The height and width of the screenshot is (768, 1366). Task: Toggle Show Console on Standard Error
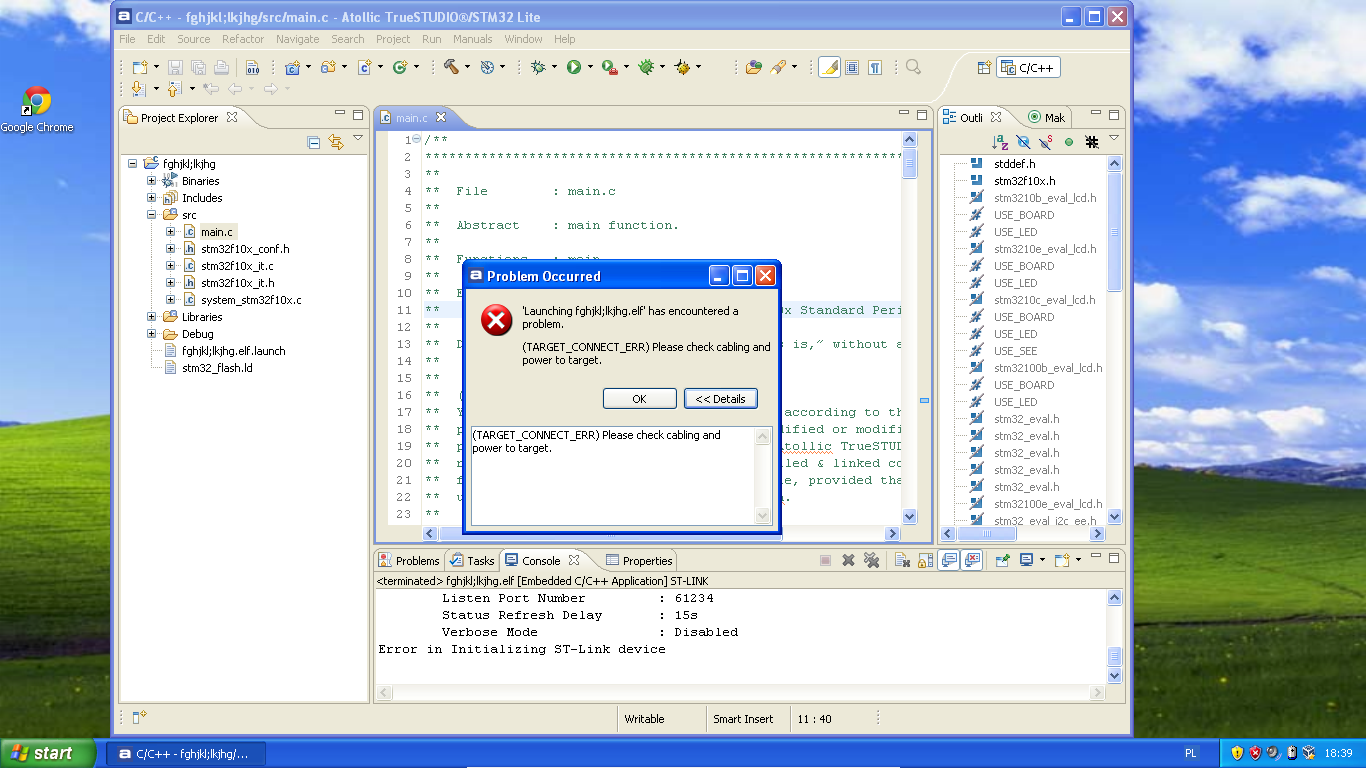point(971,561)
